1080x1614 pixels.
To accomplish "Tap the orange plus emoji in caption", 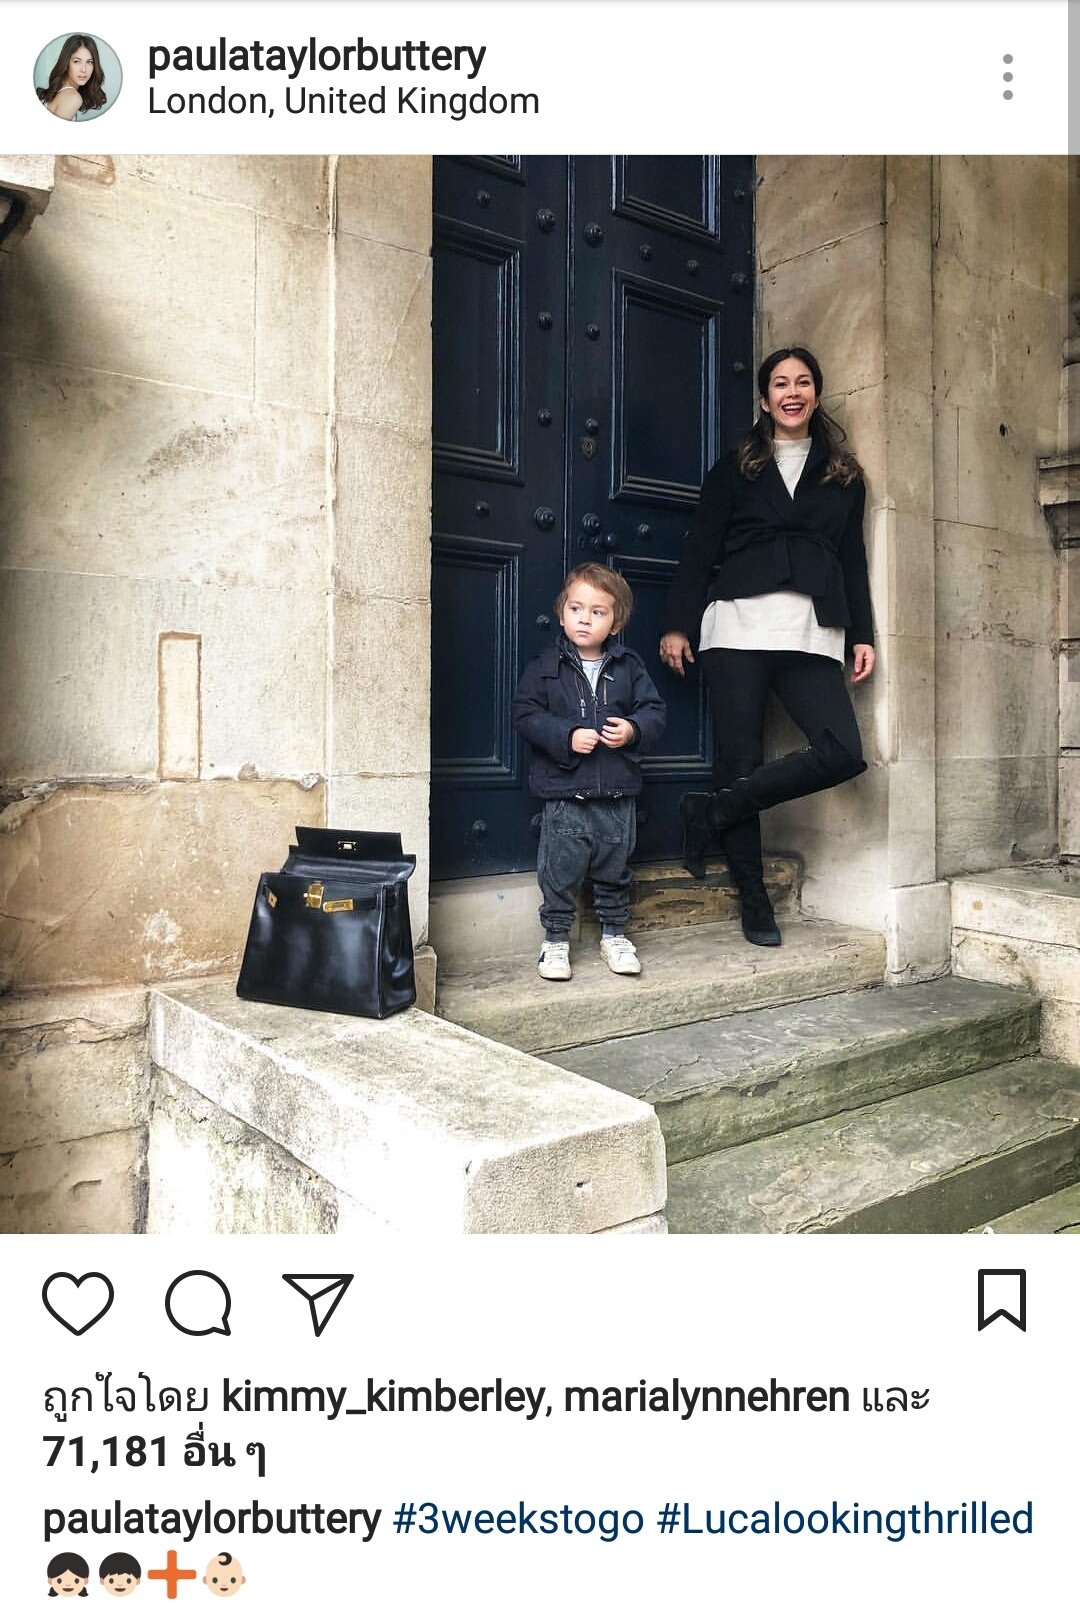I will 172,1574.
